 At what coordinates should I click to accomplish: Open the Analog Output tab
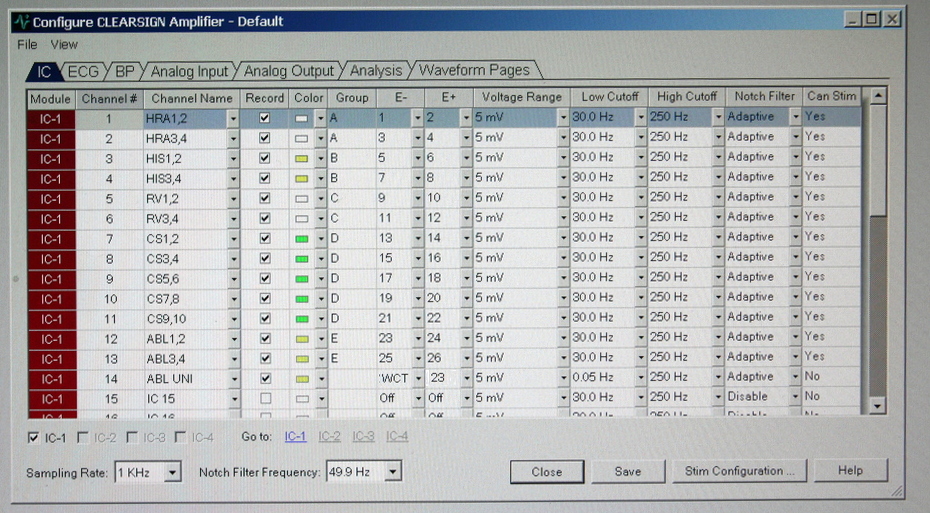[289, 71]
